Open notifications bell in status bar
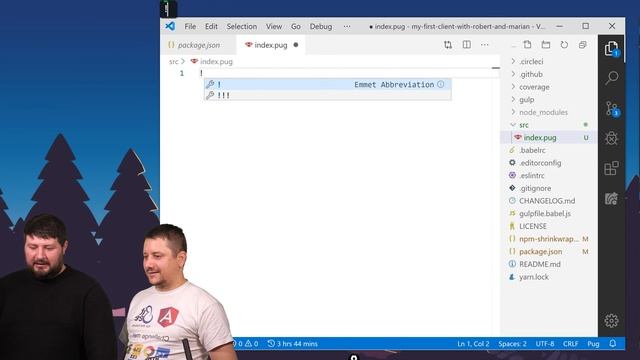 [613, 344]
